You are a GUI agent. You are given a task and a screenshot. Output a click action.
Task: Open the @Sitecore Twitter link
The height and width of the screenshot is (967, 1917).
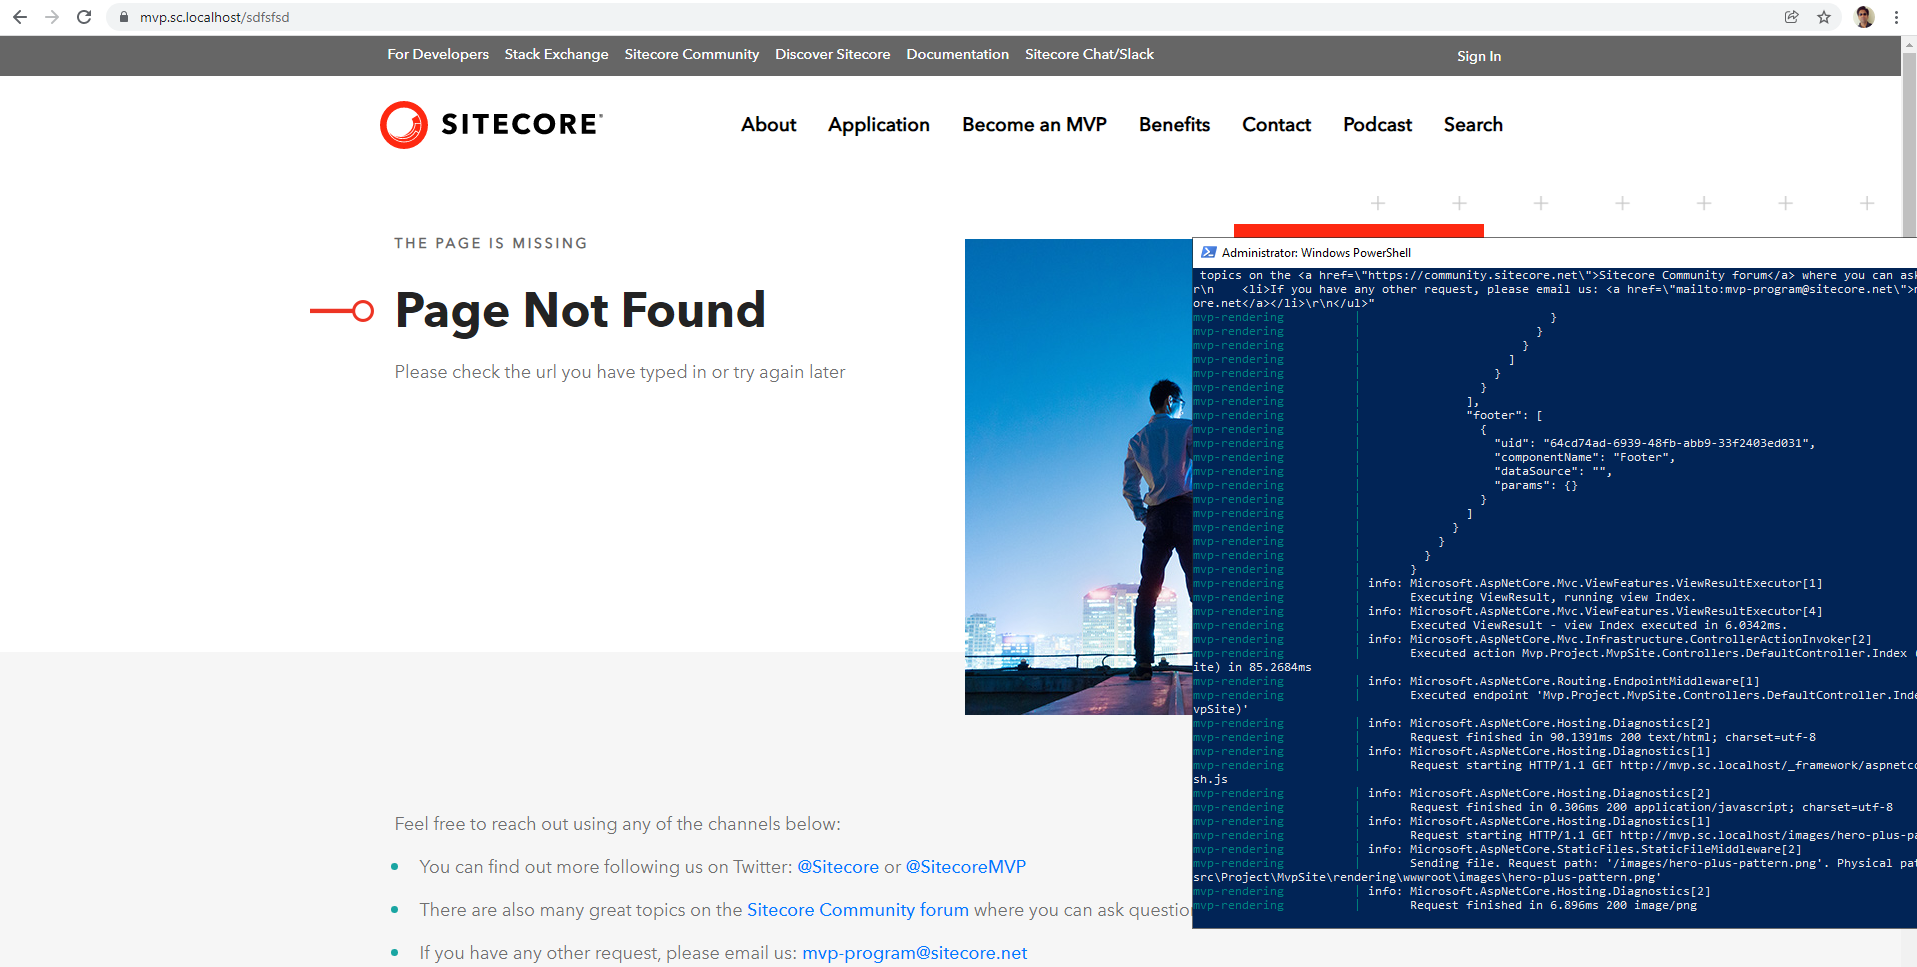pos(838,867)
